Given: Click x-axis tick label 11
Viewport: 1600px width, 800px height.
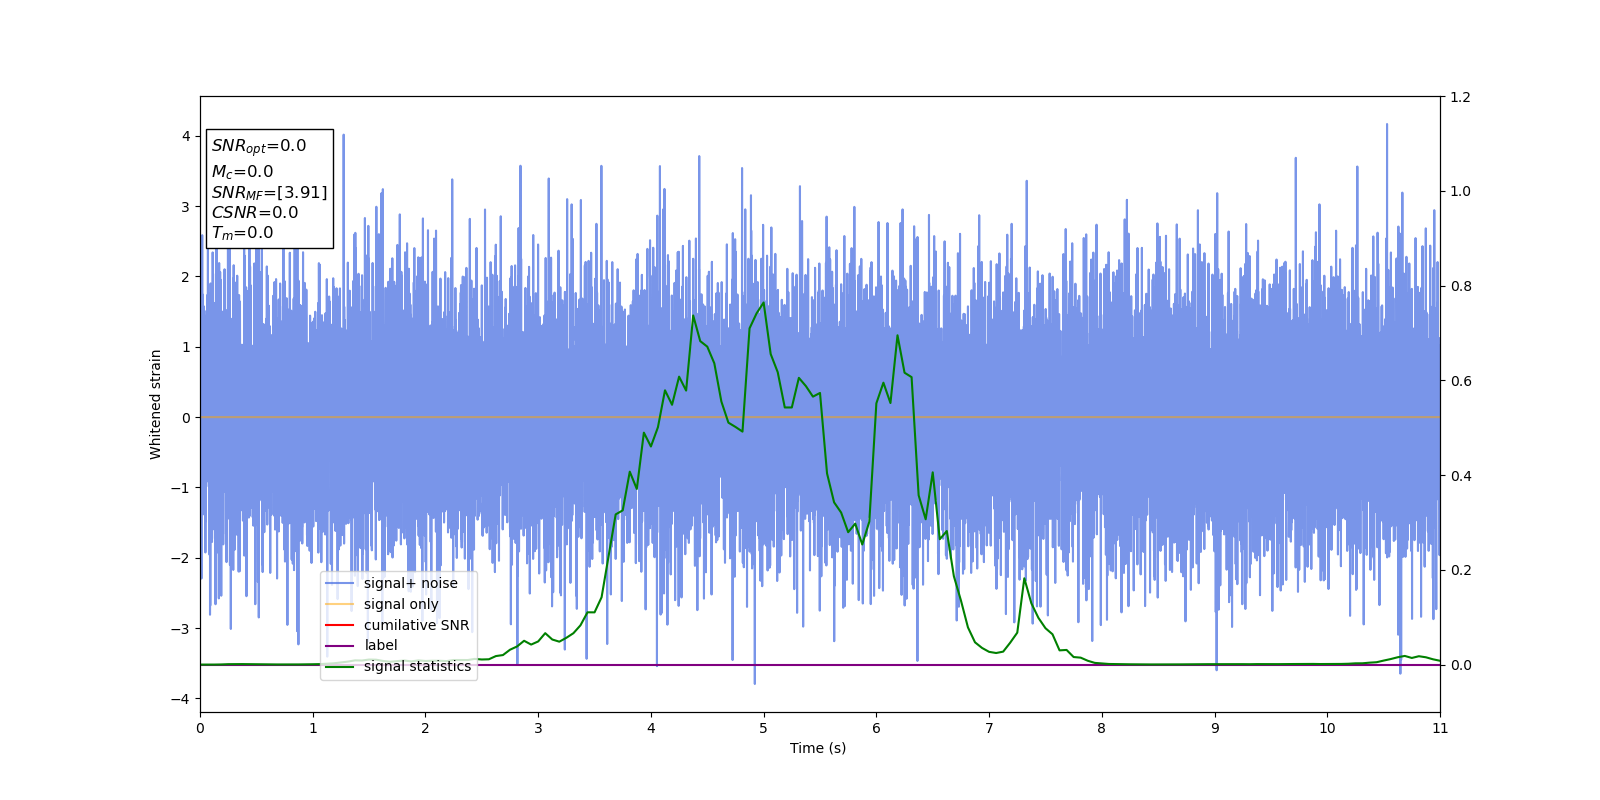Looking at the screenshot, I should pos(1440,728).
